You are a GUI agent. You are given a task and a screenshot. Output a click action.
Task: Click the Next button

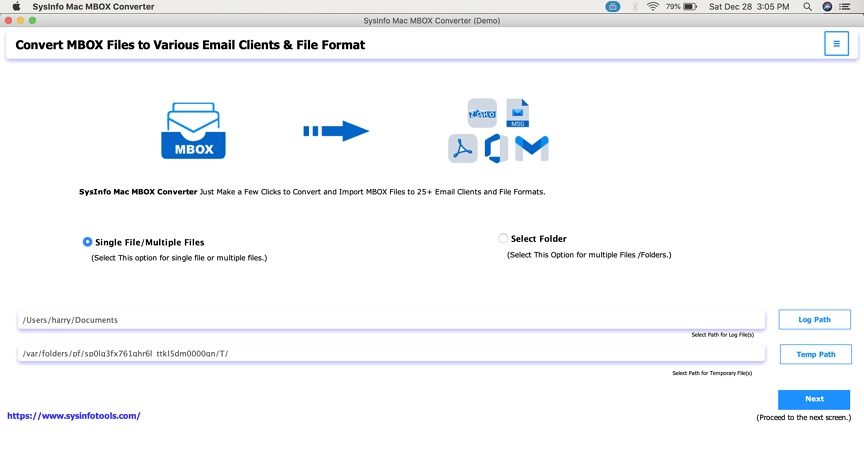814,399
